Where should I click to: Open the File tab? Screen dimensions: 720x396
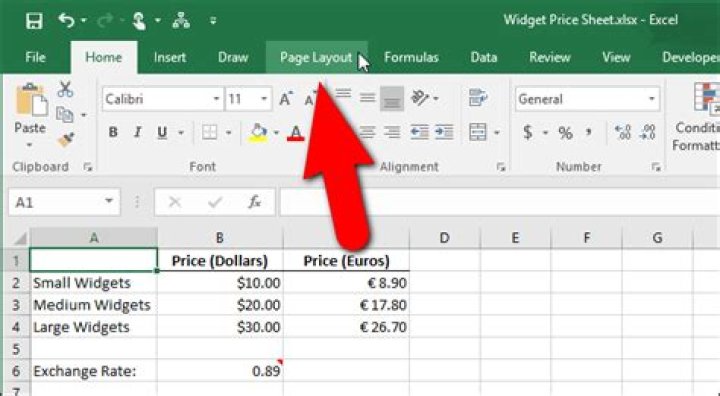coord(35,57)
